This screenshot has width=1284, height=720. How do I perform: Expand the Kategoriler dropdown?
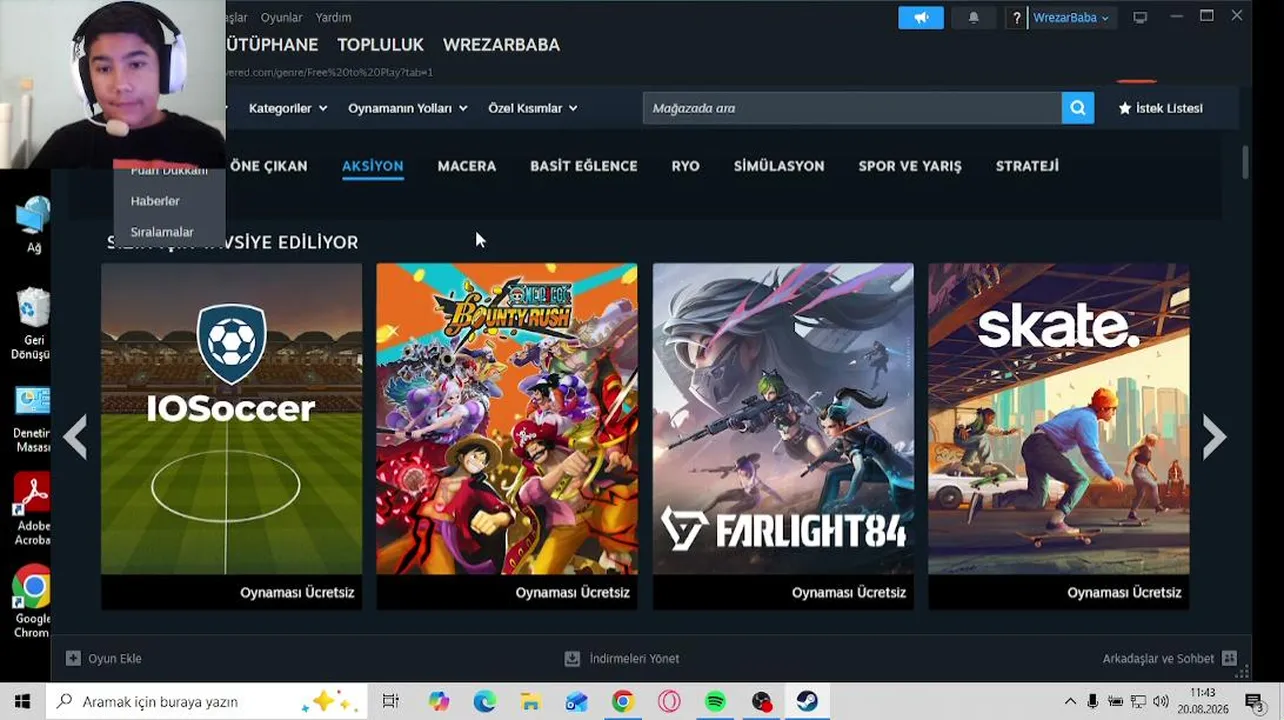tap(288, 108)
